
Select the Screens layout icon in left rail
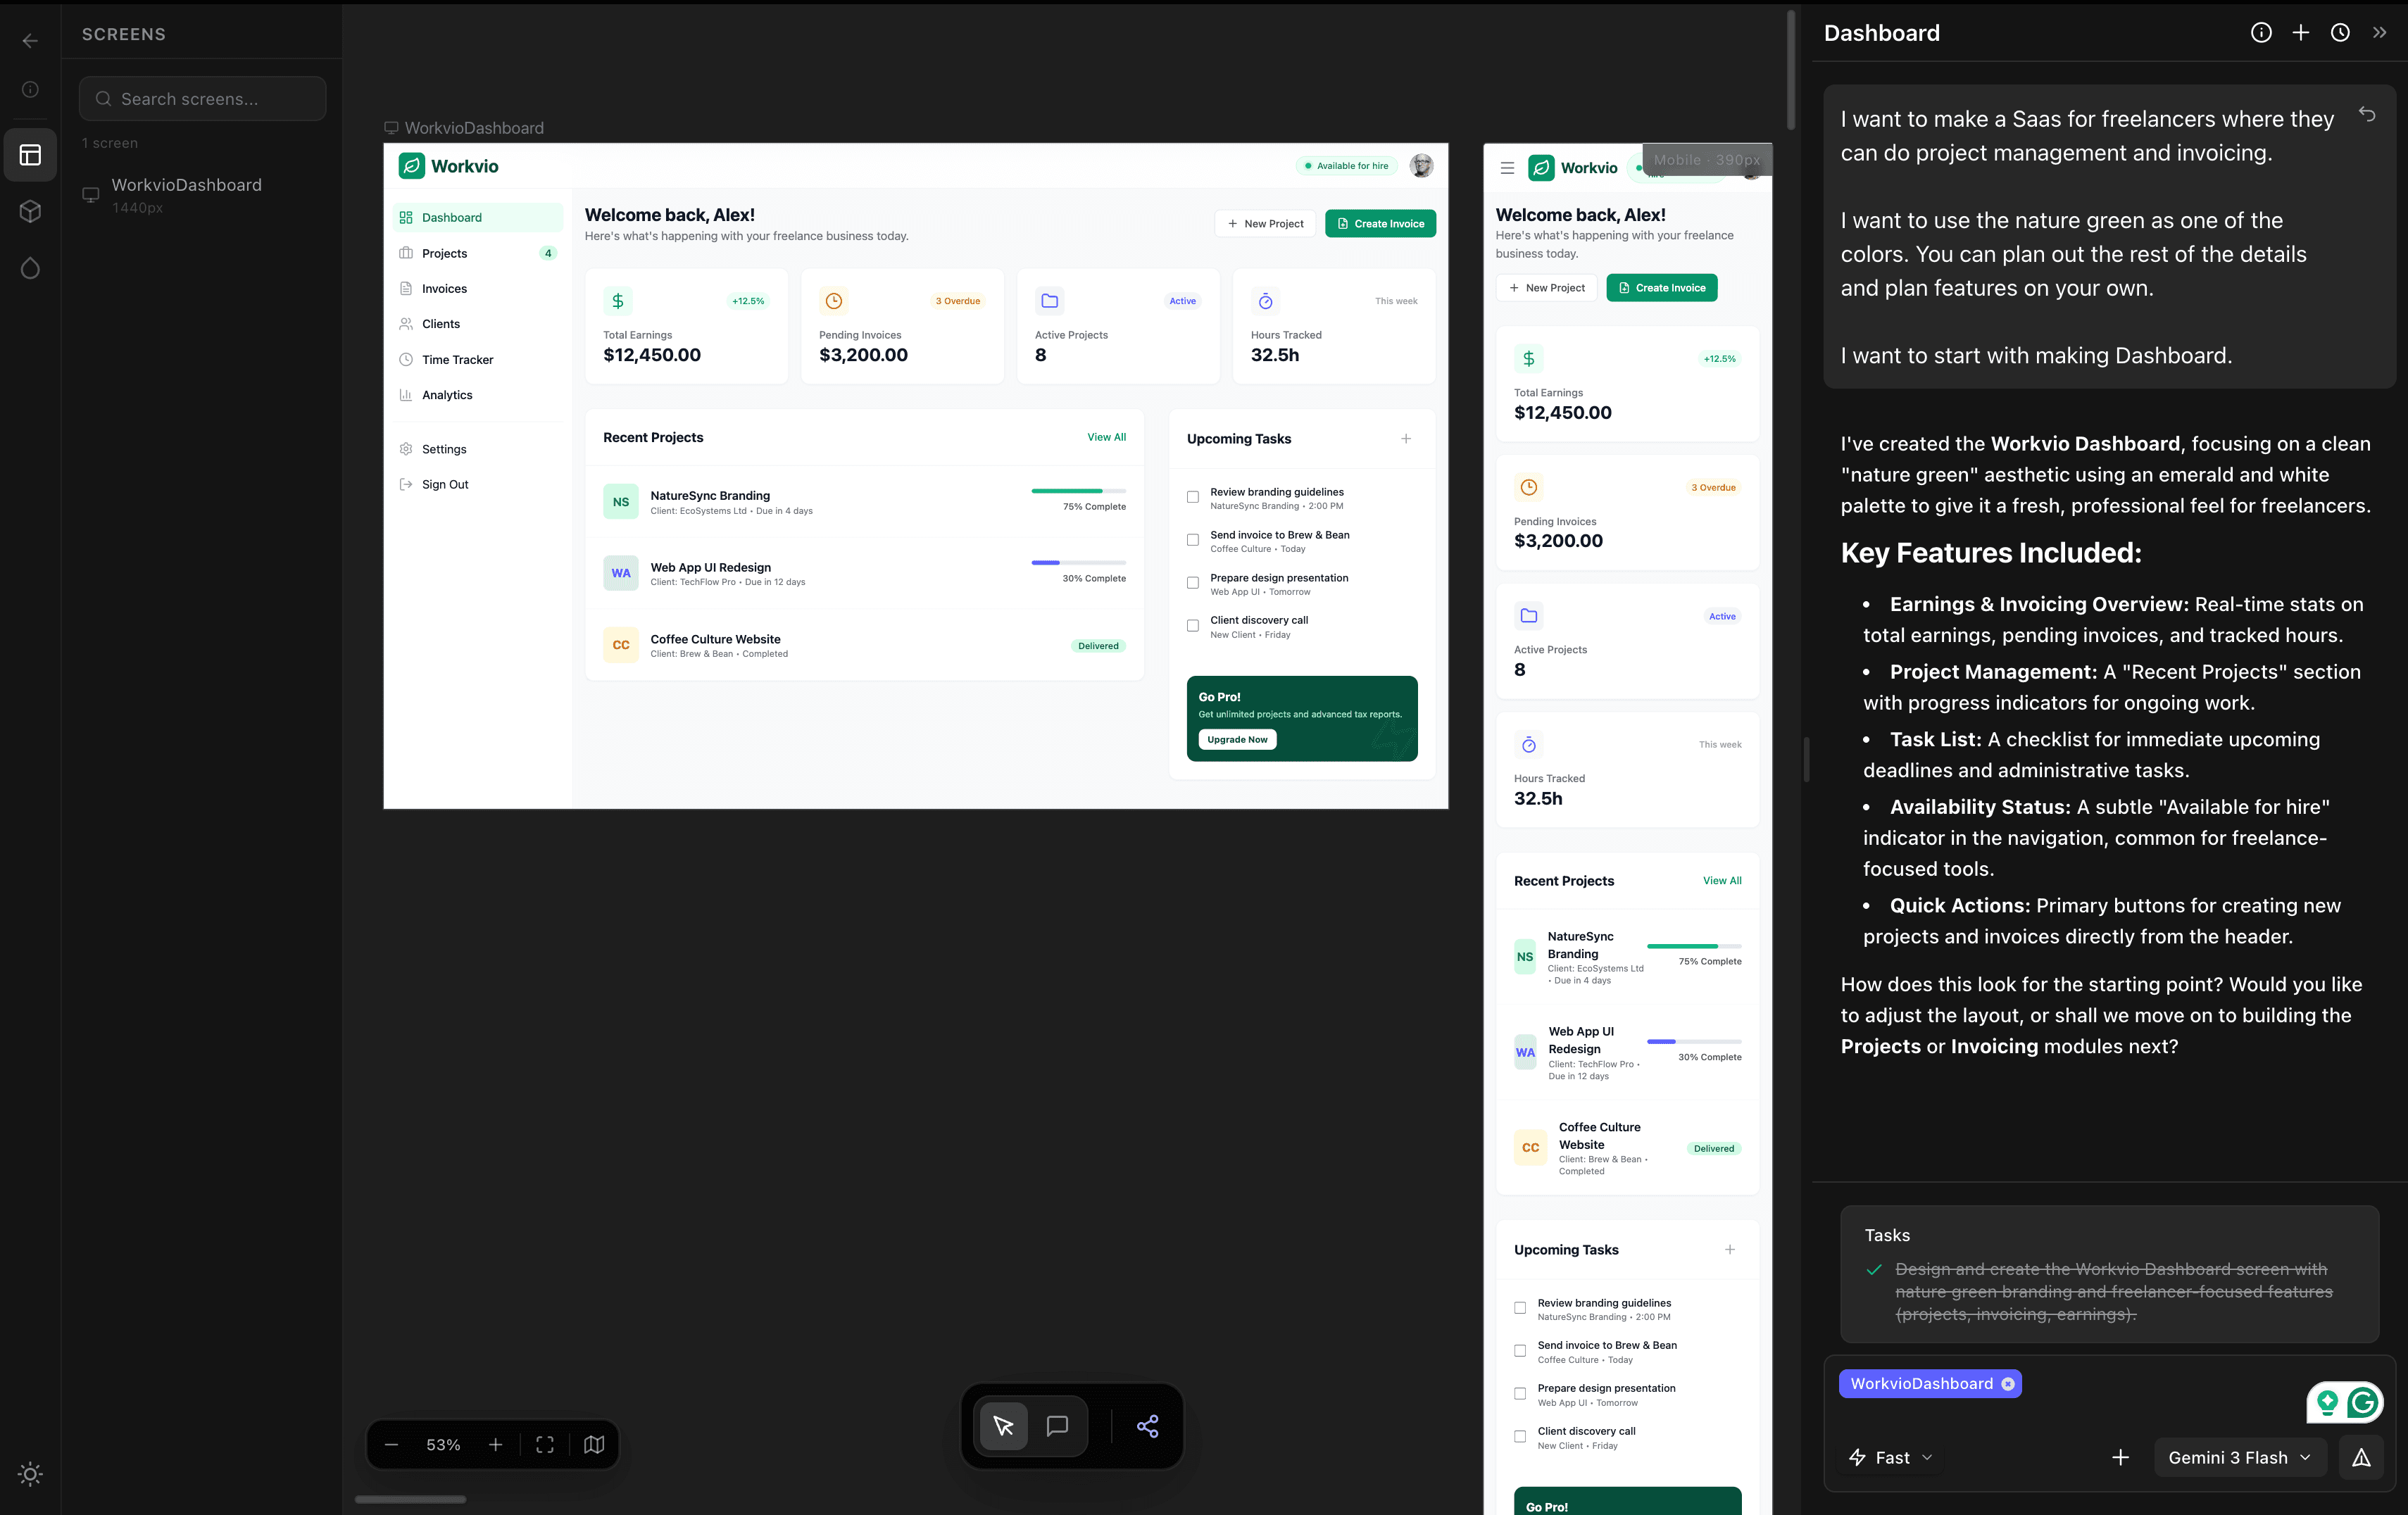(30, 155)
